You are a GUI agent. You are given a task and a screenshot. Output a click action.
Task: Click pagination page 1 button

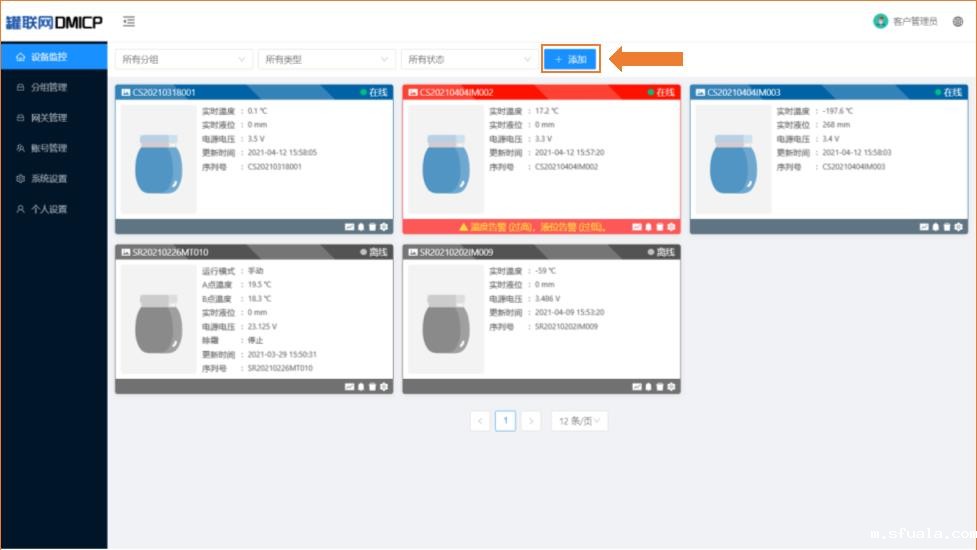tap(506, 421)
